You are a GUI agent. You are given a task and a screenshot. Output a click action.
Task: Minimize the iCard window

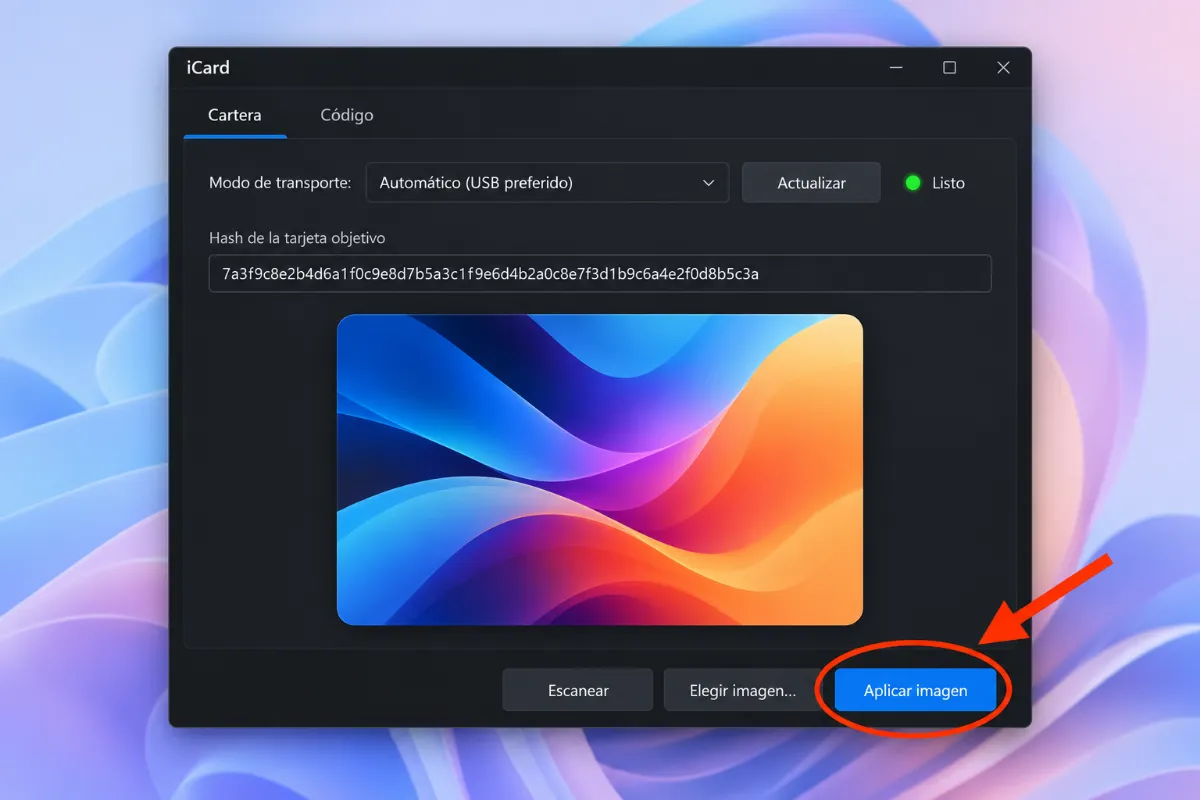[896, 68]
